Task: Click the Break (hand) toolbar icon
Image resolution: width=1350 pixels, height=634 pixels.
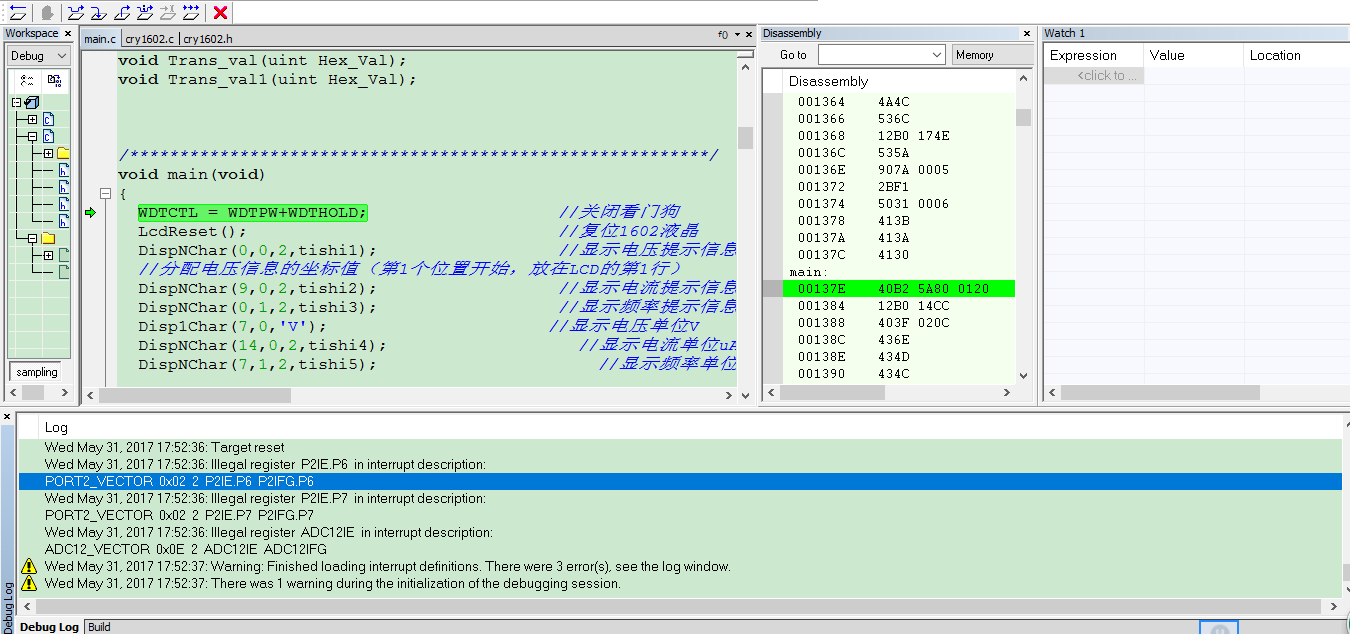Action: (x=47, y=13)
